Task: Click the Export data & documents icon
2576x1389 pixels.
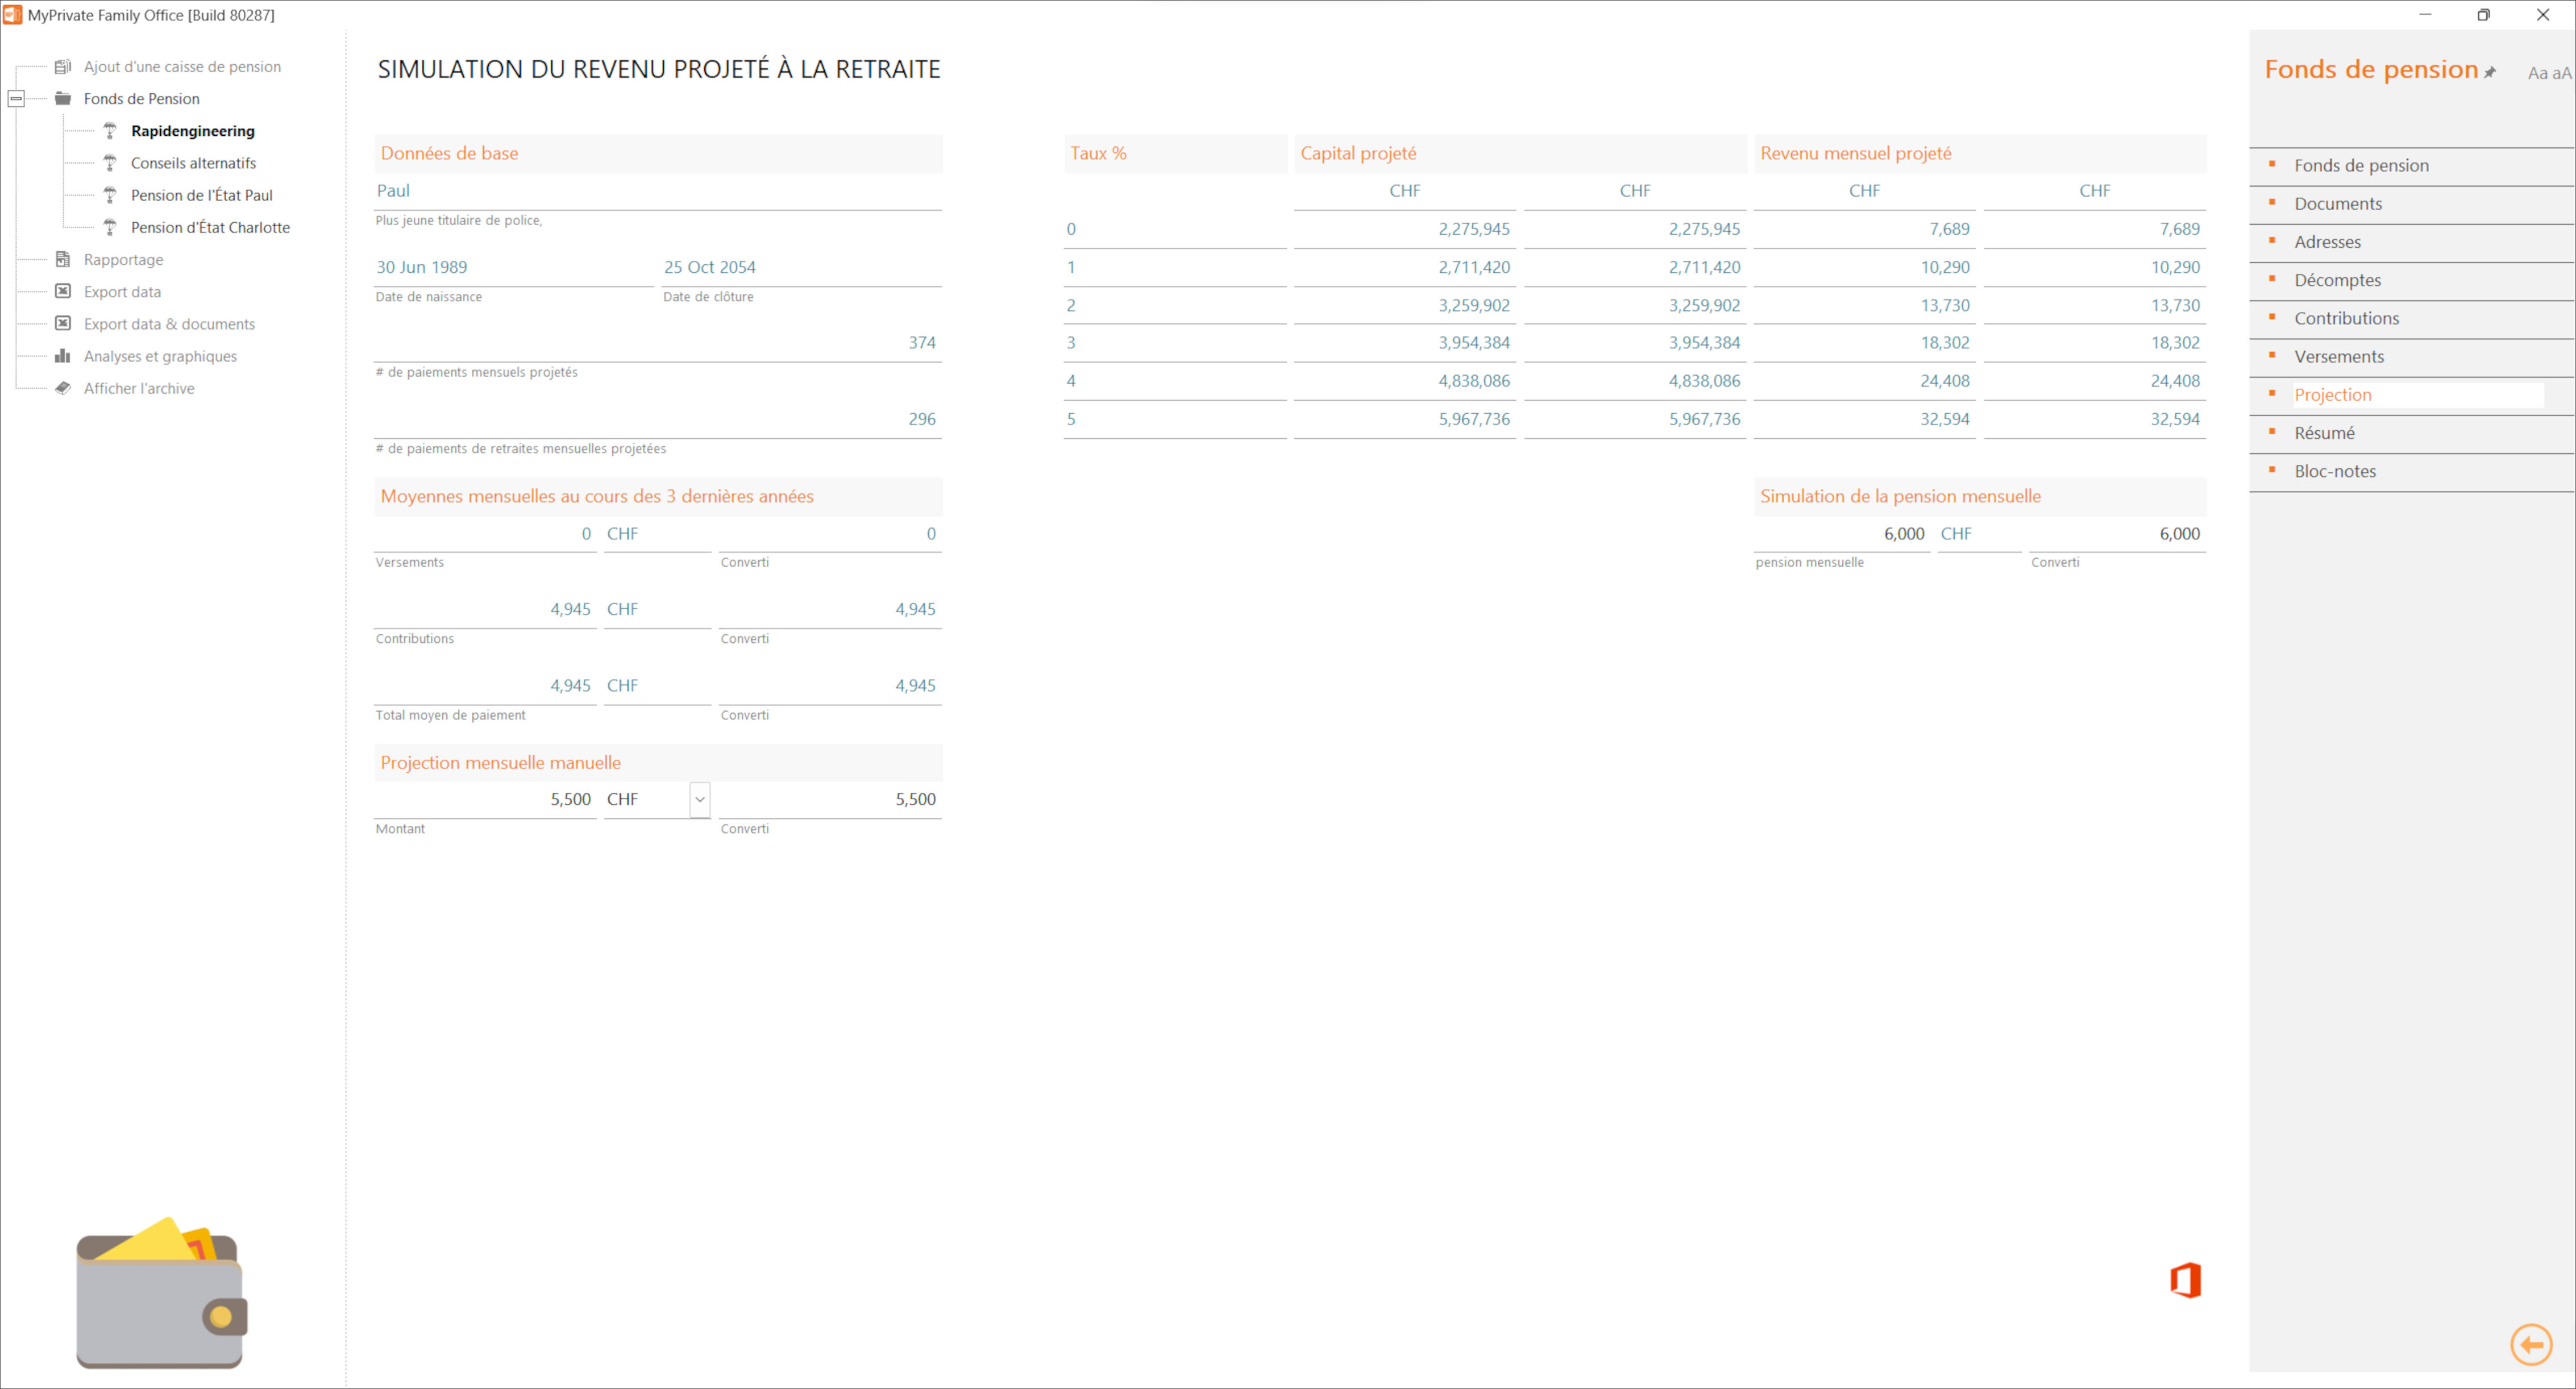Action: click(61, 323)
